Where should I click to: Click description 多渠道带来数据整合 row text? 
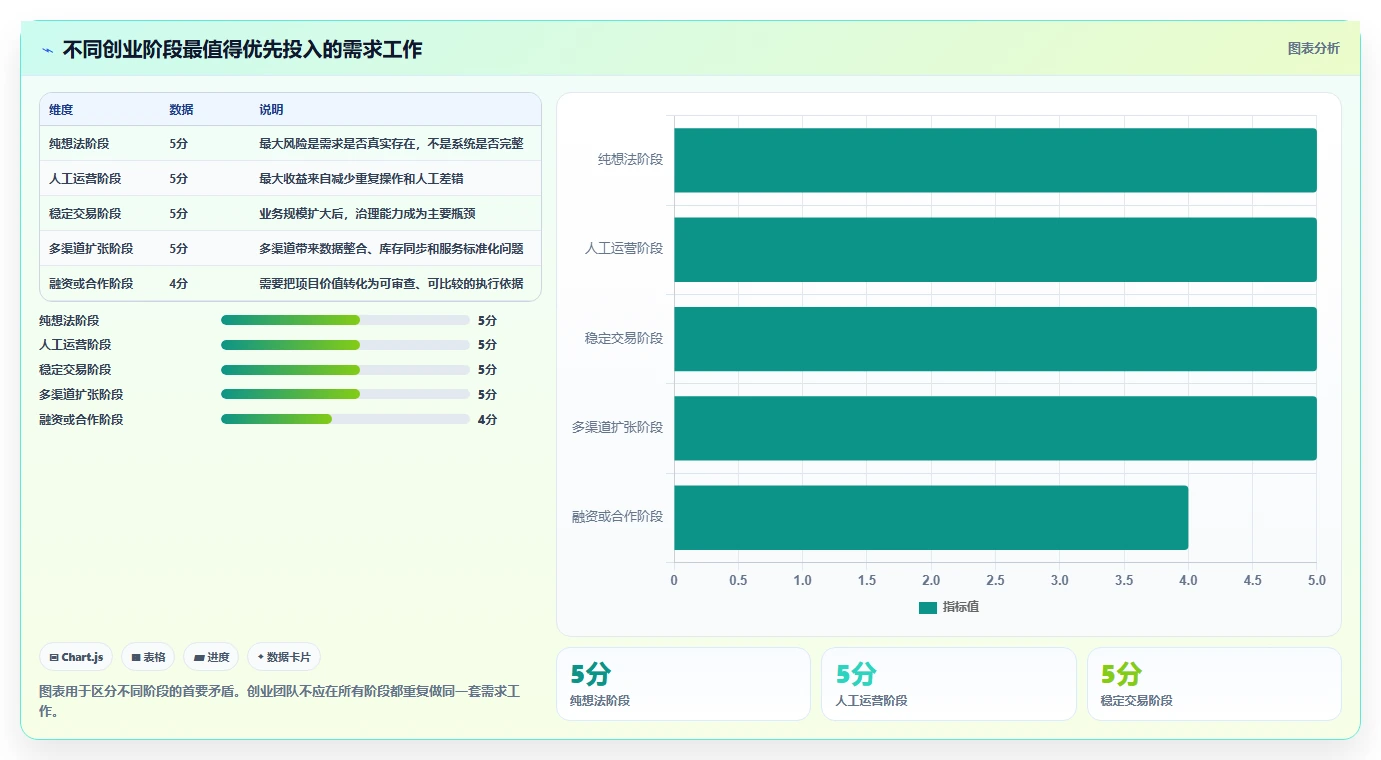point(391,249)
